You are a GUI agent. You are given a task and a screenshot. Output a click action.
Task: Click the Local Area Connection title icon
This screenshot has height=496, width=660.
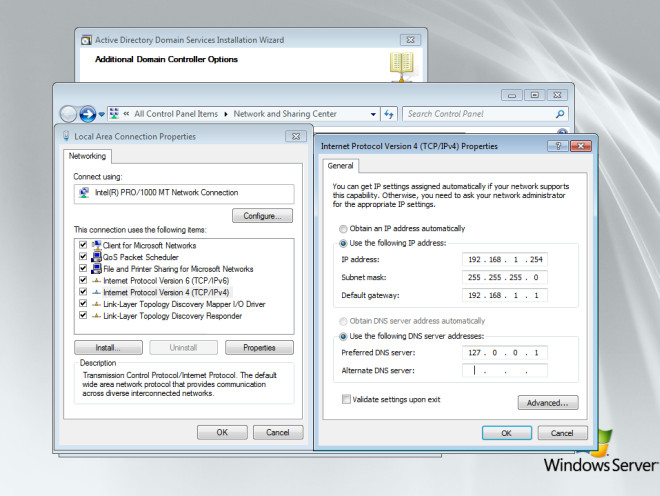(66, 136)
